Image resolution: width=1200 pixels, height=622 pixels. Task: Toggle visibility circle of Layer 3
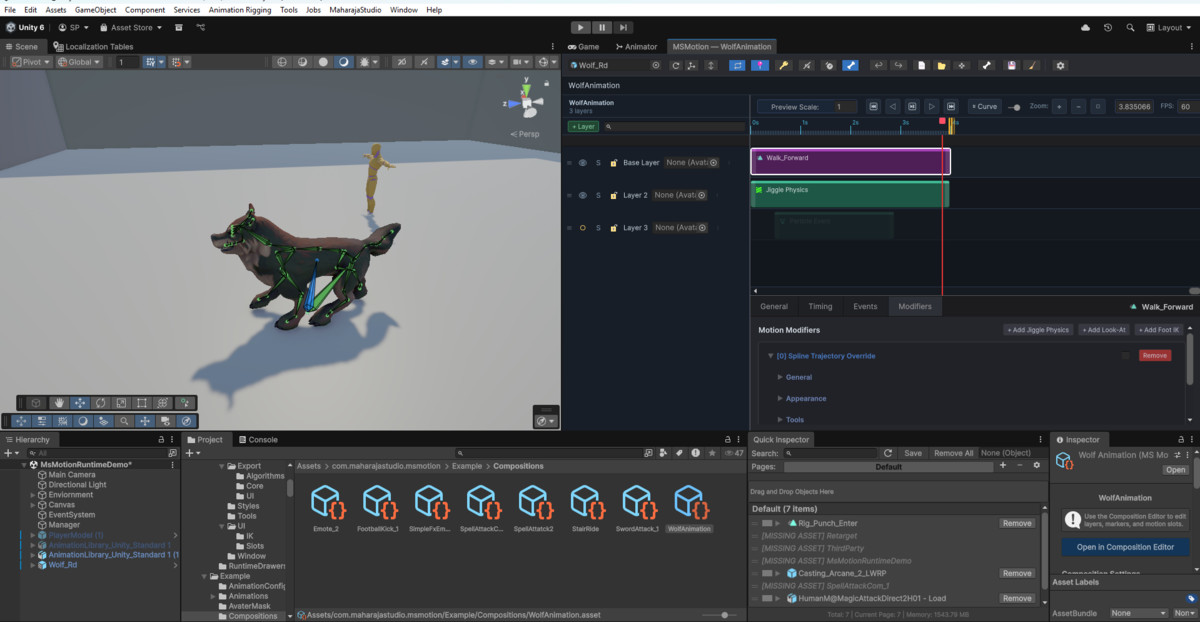582,228
